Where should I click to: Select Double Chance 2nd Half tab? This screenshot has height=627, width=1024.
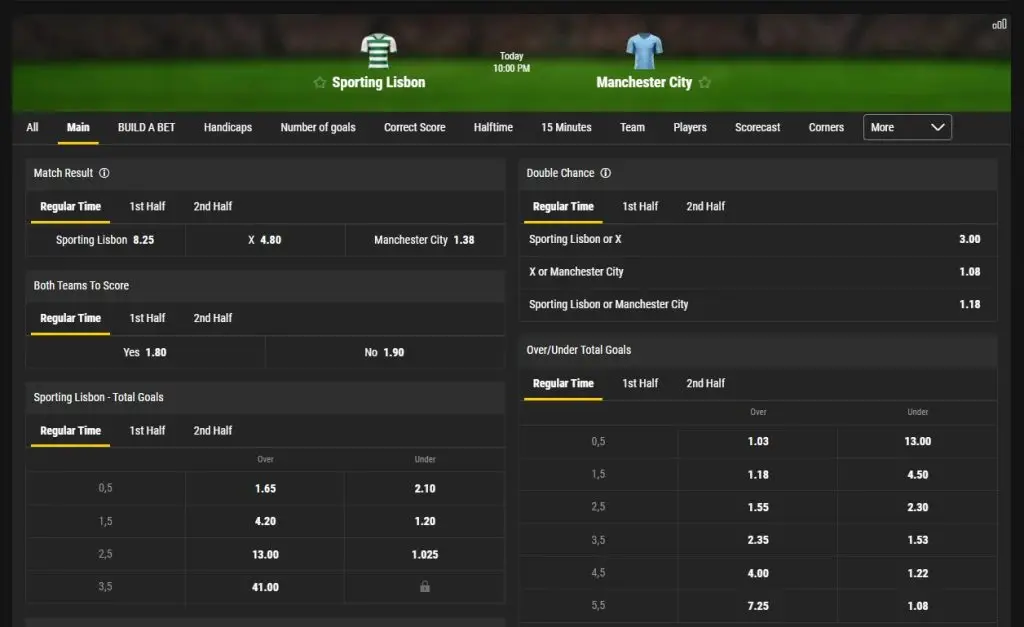tap(705, 206)
